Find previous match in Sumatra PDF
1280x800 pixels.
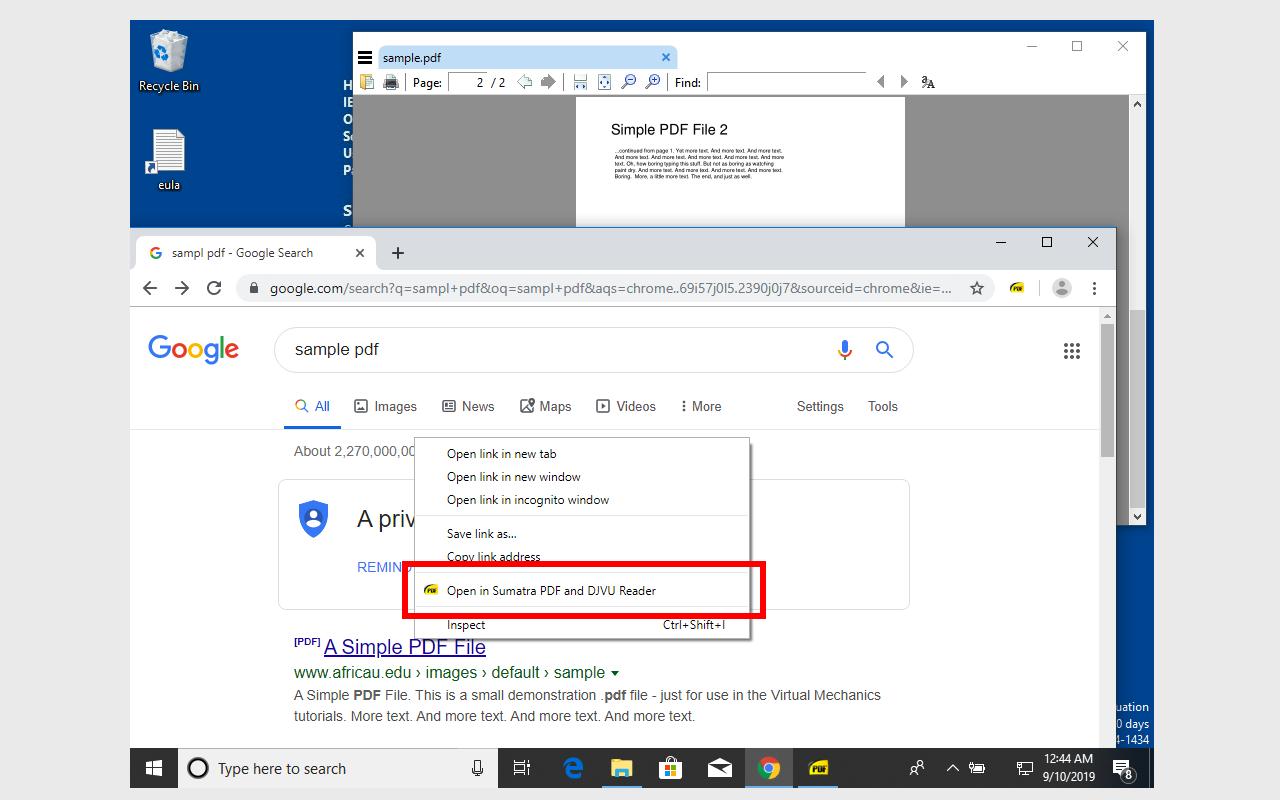[880, 82]
